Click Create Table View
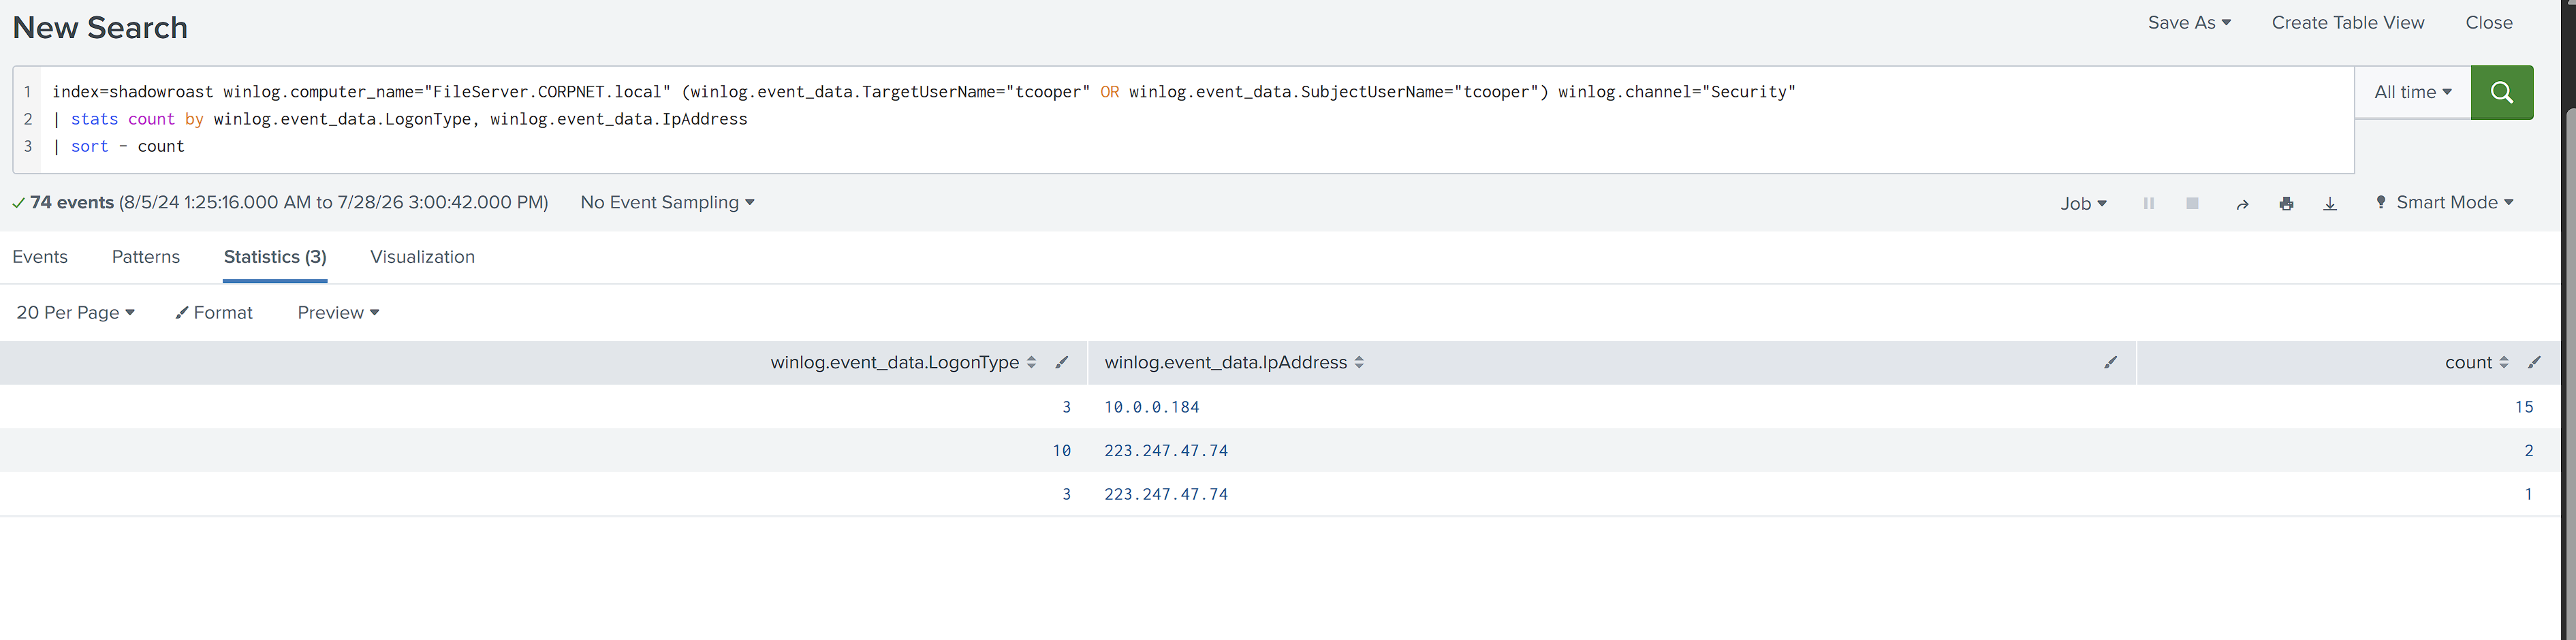The height and width of the screenshot is (640, 2576). pos(2347,23)
